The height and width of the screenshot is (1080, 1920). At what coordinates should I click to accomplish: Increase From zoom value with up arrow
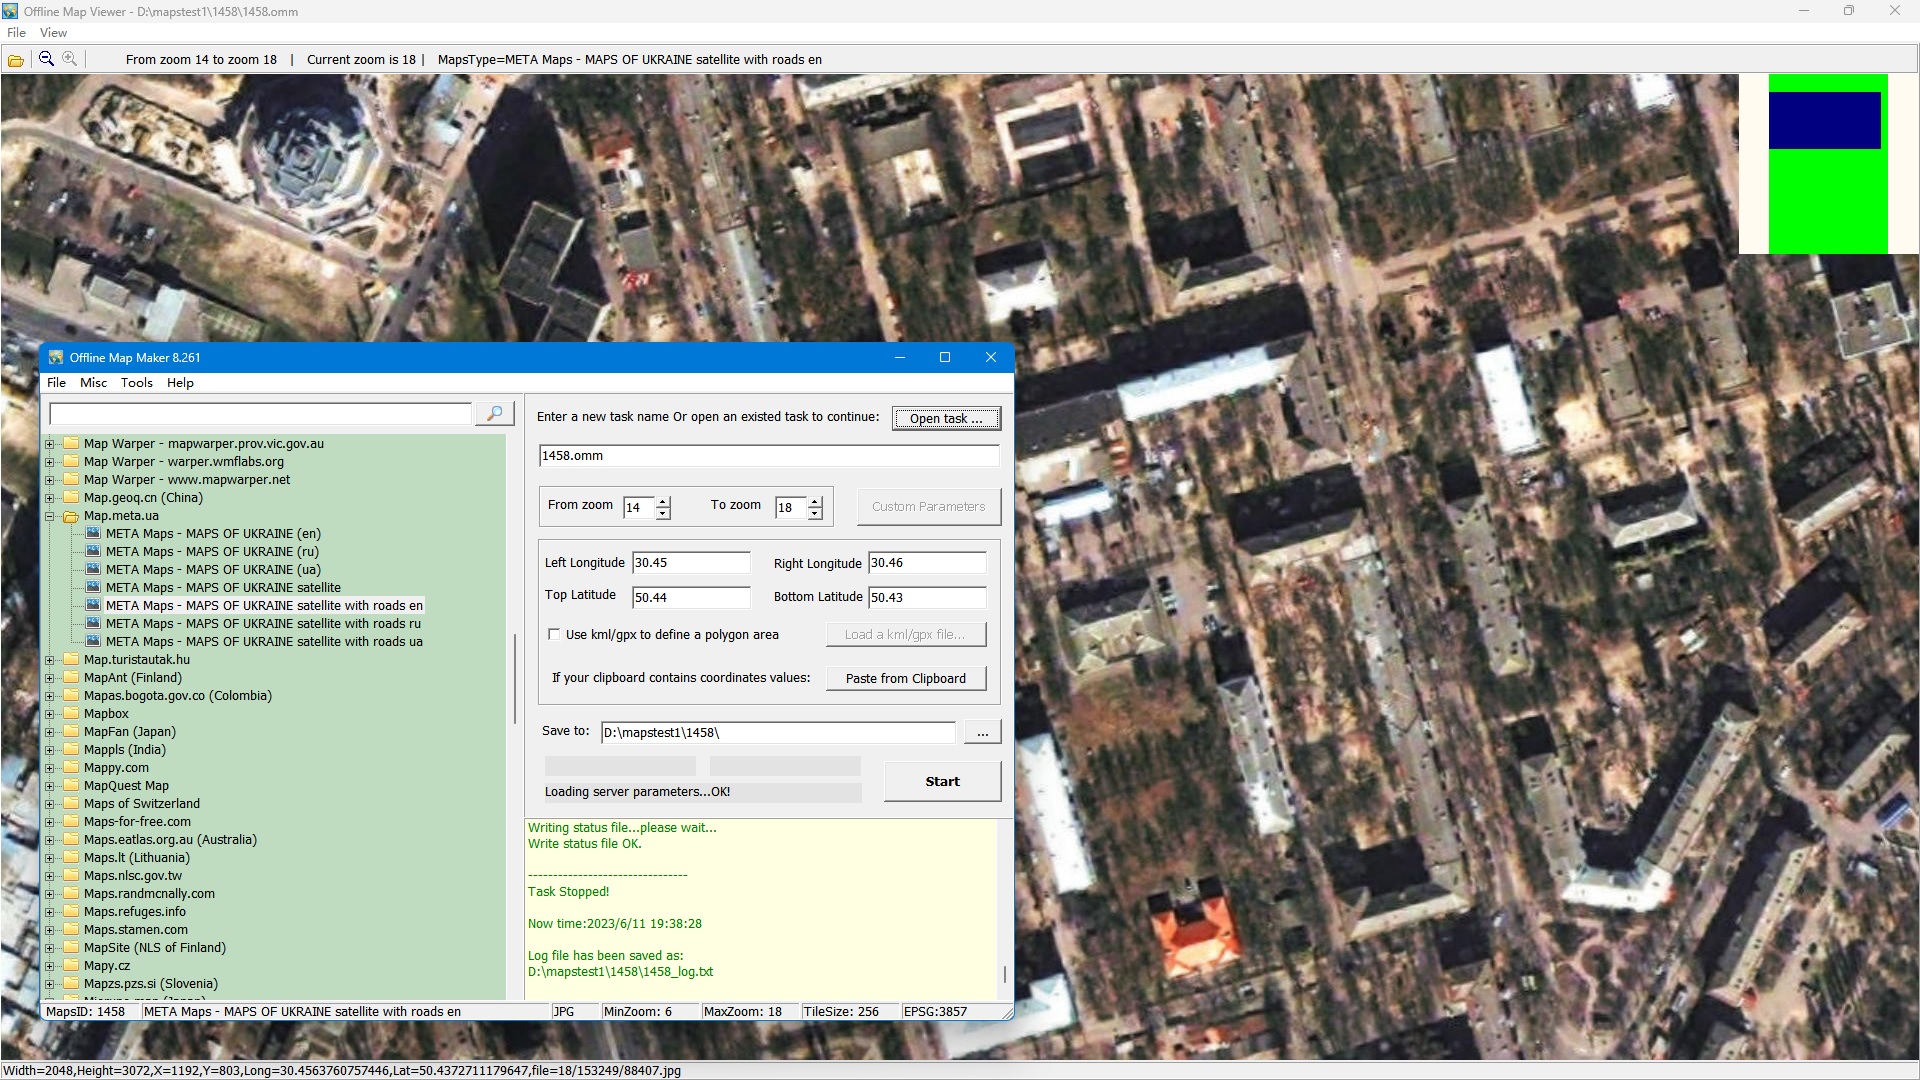tap(663, 501)
